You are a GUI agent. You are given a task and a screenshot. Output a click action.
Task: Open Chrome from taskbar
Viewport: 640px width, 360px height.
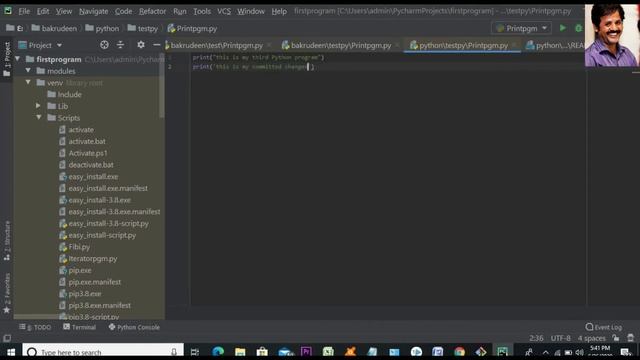tap(460, 351)
